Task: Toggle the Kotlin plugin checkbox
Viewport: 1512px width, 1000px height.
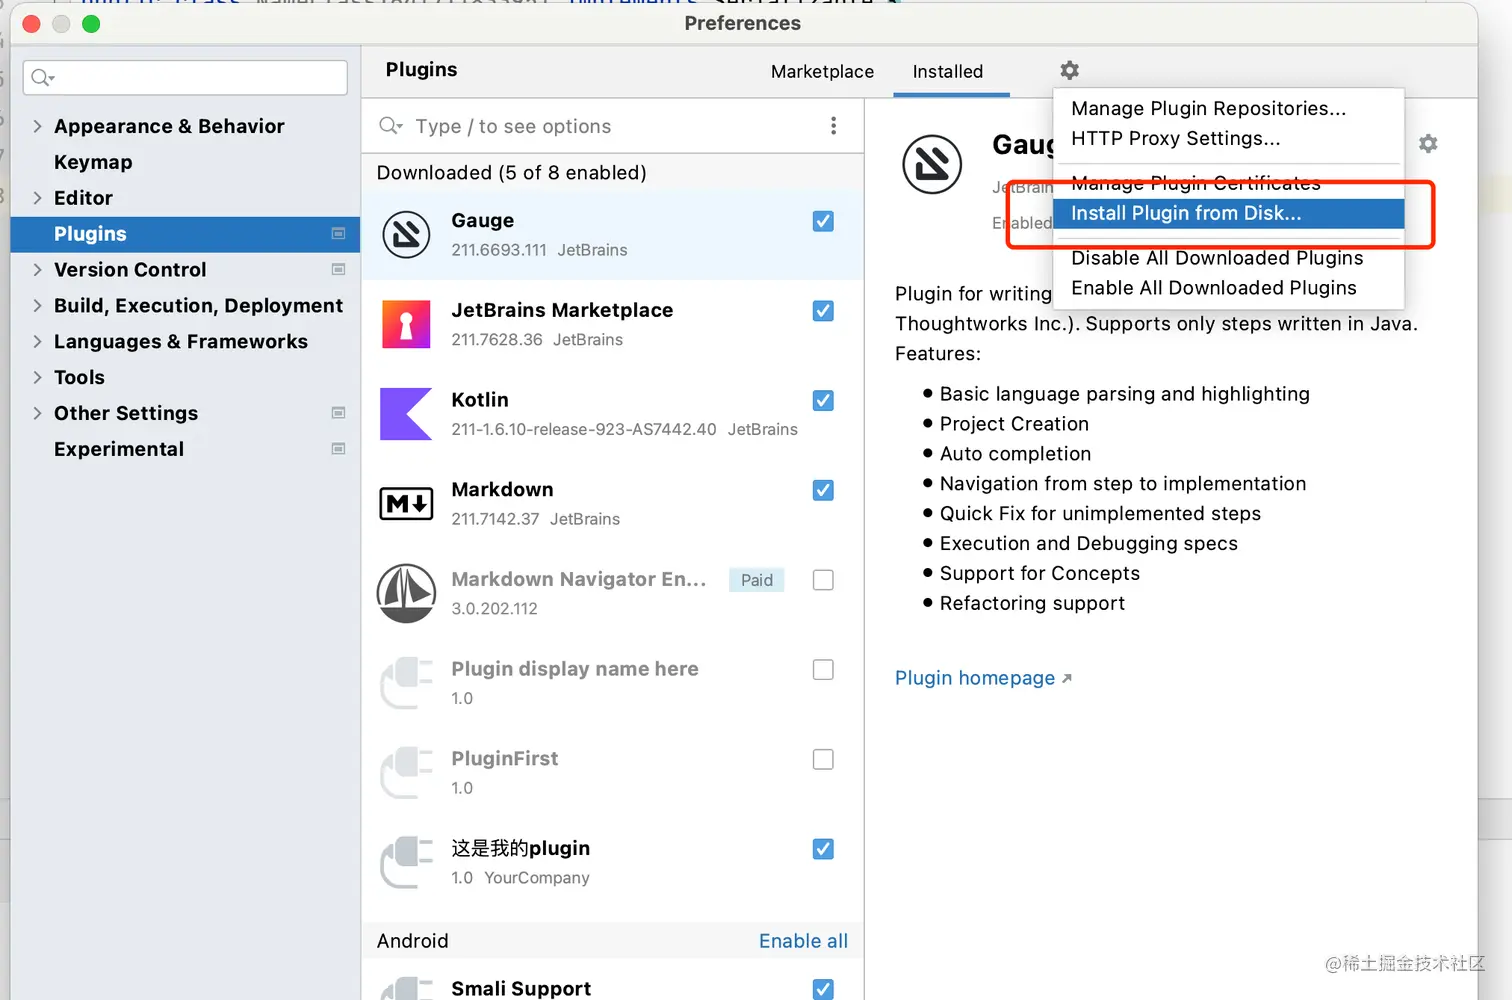Action: (823, 401)
